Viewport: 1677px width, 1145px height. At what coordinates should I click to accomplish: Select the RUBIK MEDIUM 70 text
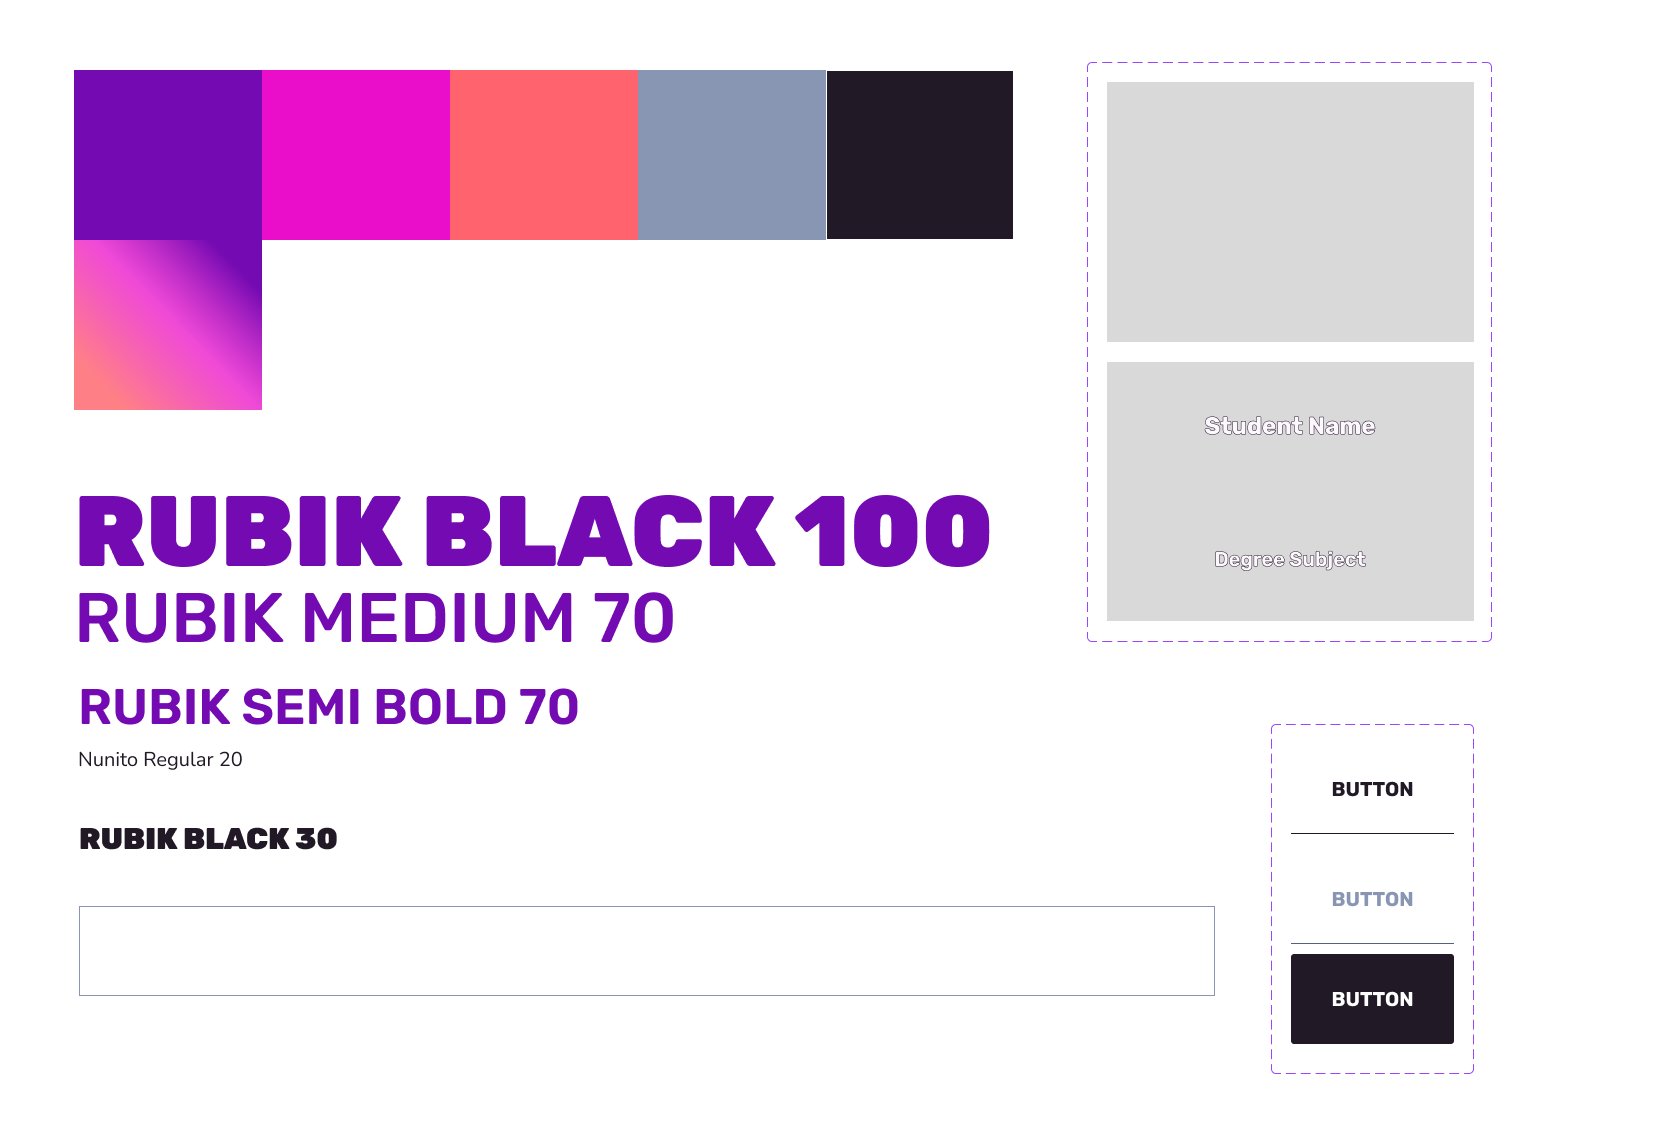376,618
